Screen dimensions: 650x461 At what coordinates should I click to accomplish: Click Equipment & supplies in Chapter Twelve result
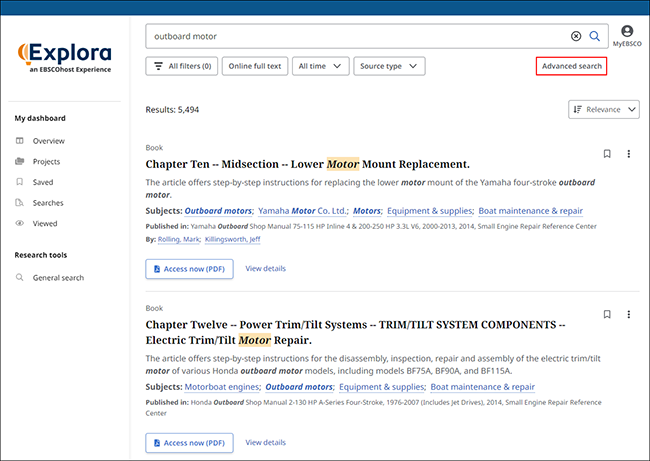382,387
